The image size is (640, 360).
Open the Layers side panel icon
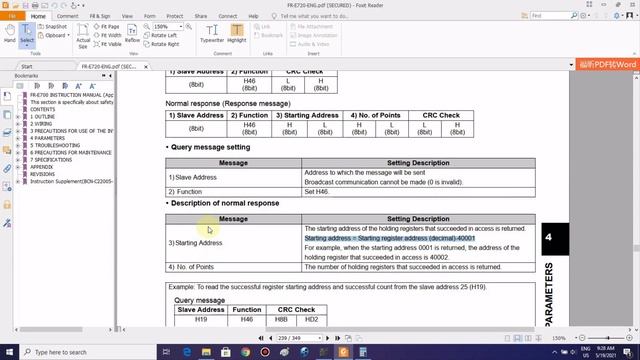coord(7,132)
